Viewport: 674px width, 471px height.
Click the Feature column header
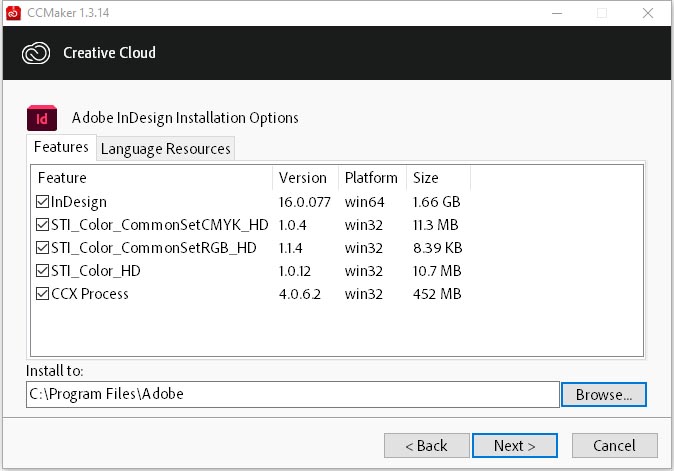pos(152,178)
